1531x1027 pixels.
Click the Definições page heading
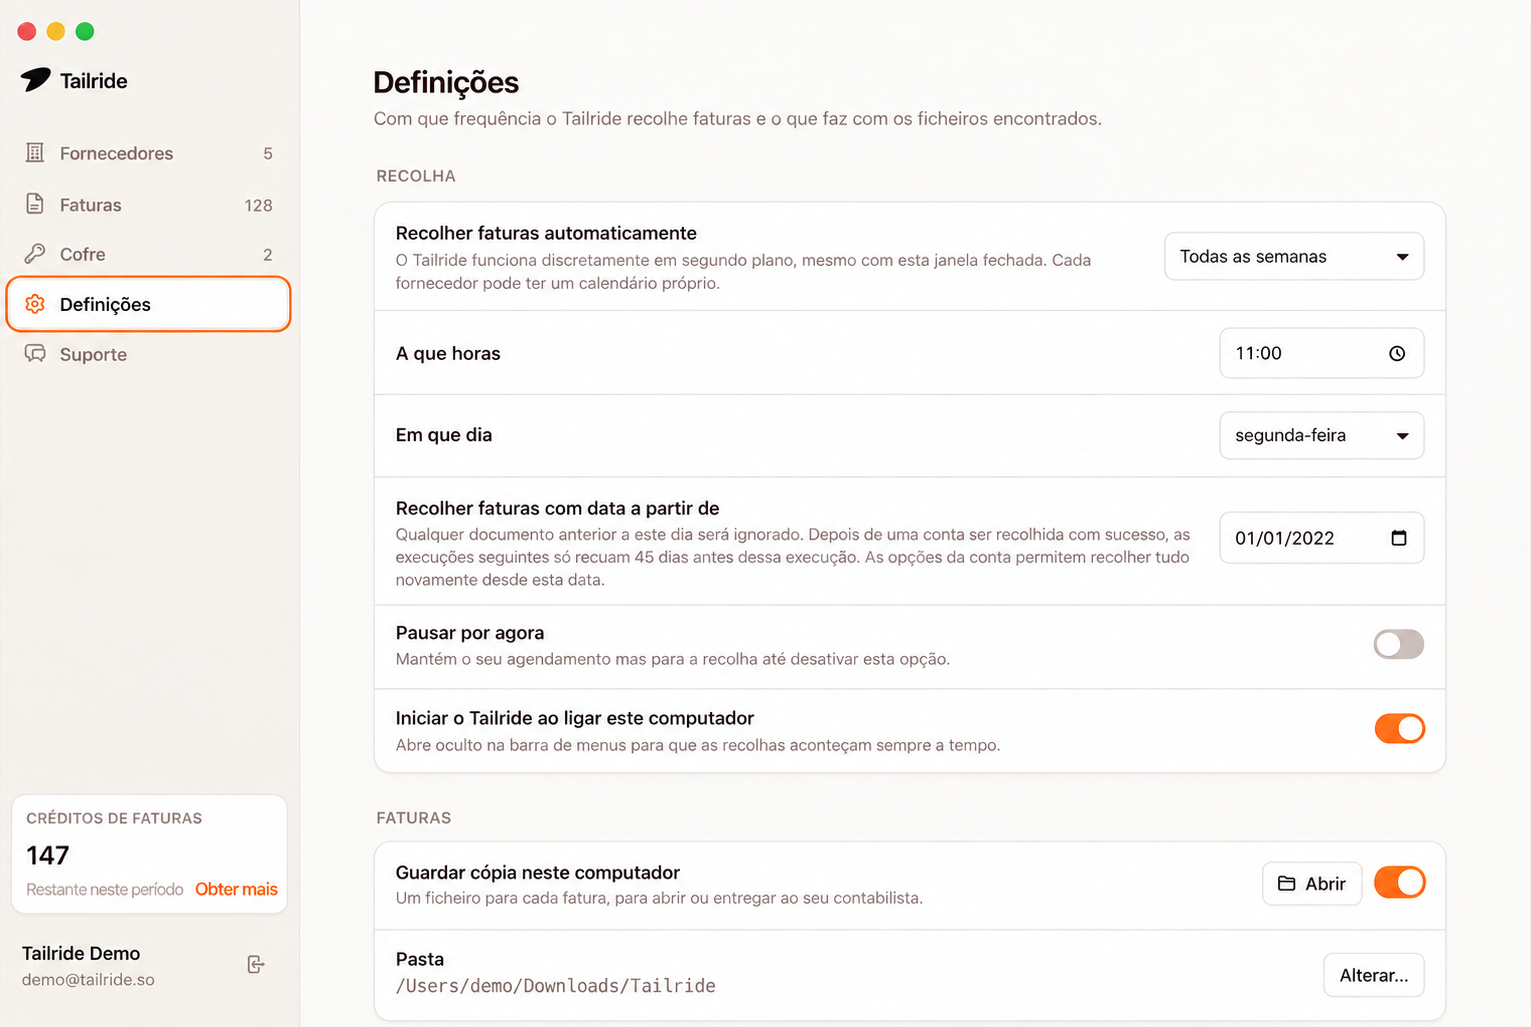point(446,83)
